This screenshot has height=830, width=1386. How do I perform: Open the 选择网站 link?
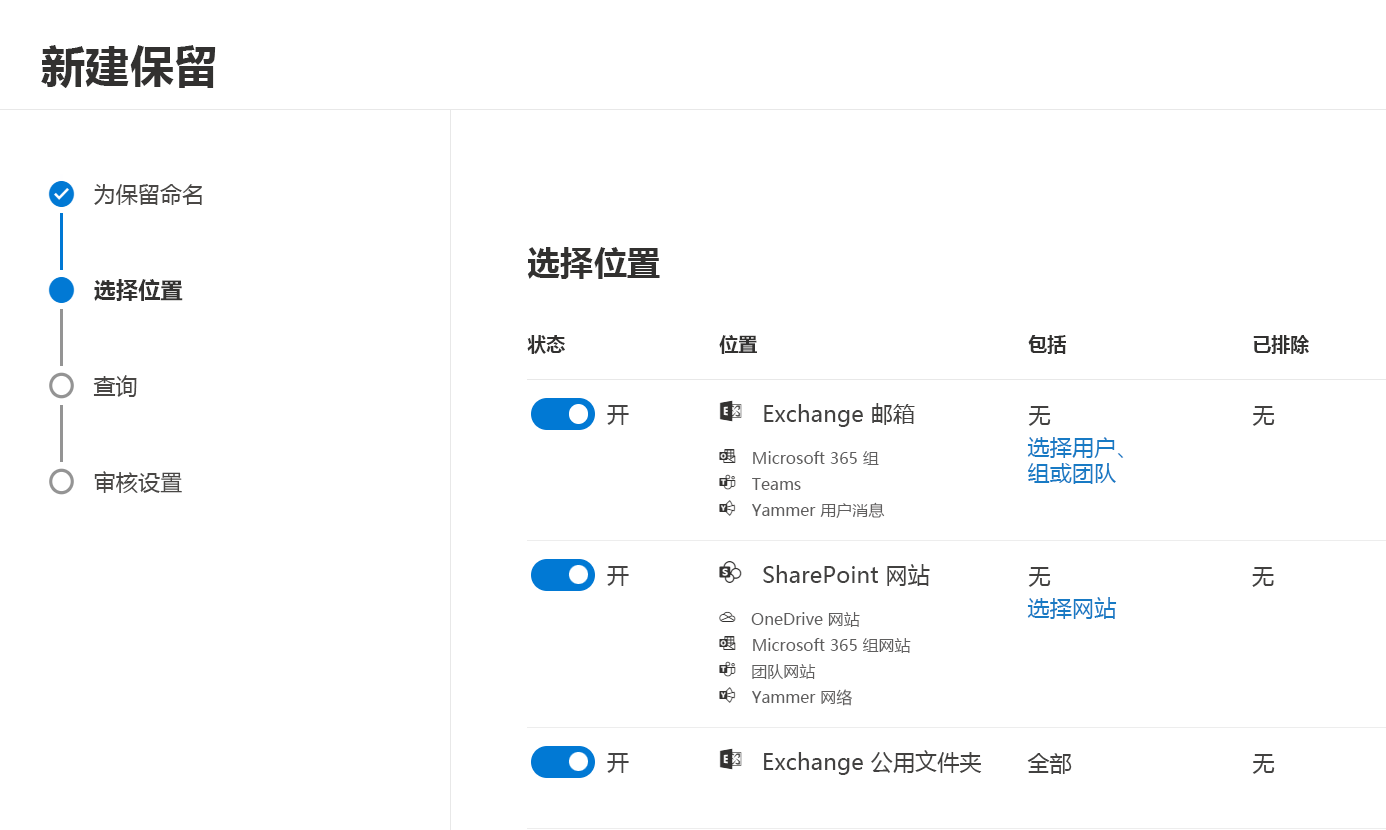coord(1072,608)
